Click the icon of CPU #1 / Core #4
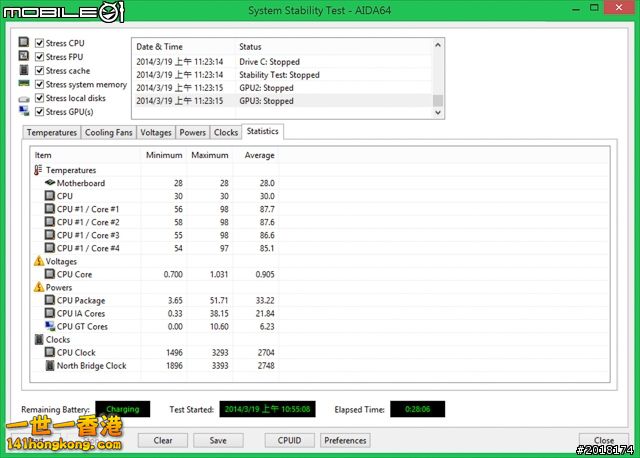The height and width of the screenshot is (458, 640). (49, 248)
